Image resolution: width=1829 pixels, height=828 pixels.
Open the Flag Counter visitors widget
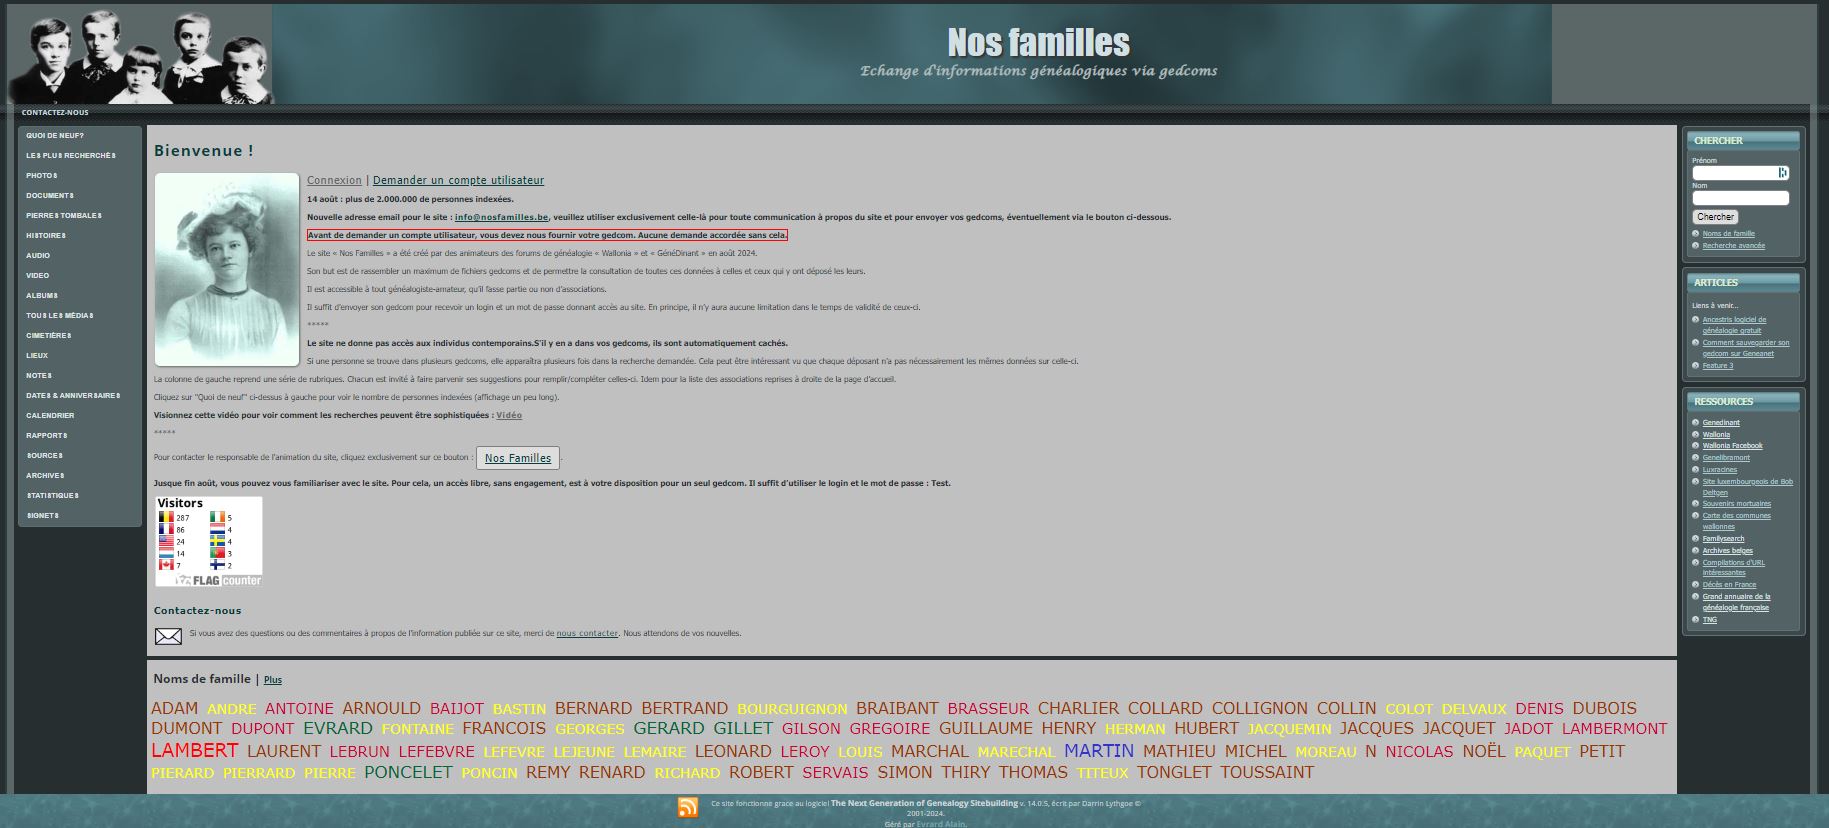(209, 541)
